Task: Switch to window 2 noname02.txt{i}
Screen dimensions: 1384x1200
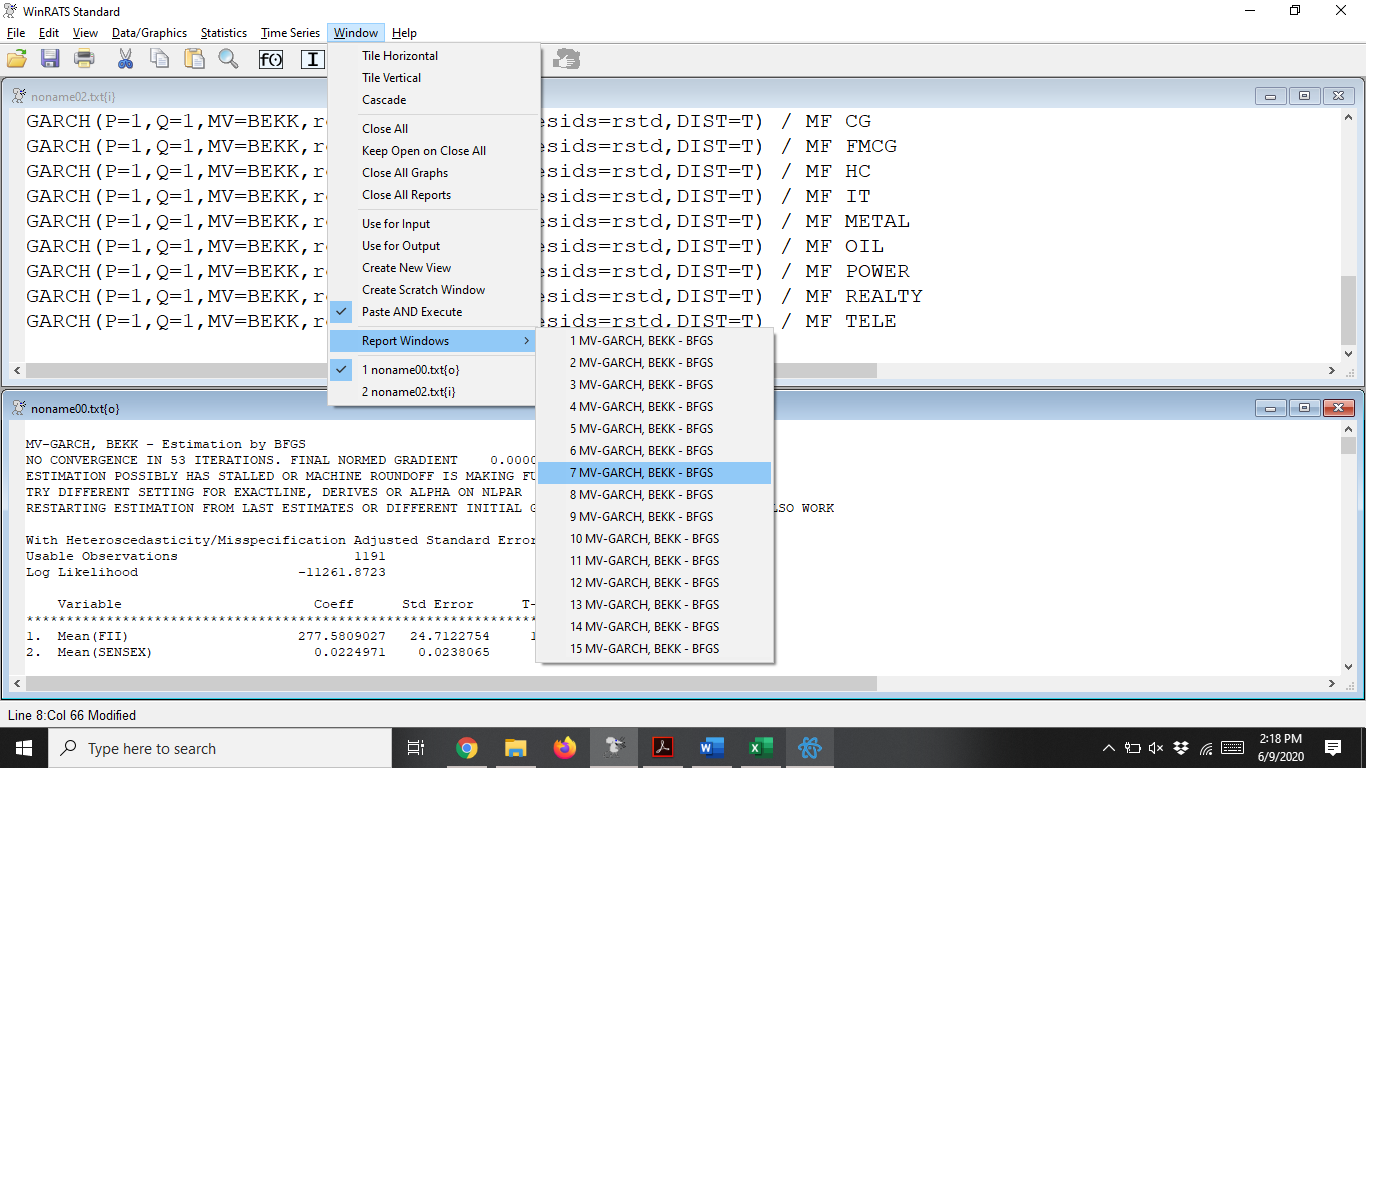Action: click(x=408, y=392)
